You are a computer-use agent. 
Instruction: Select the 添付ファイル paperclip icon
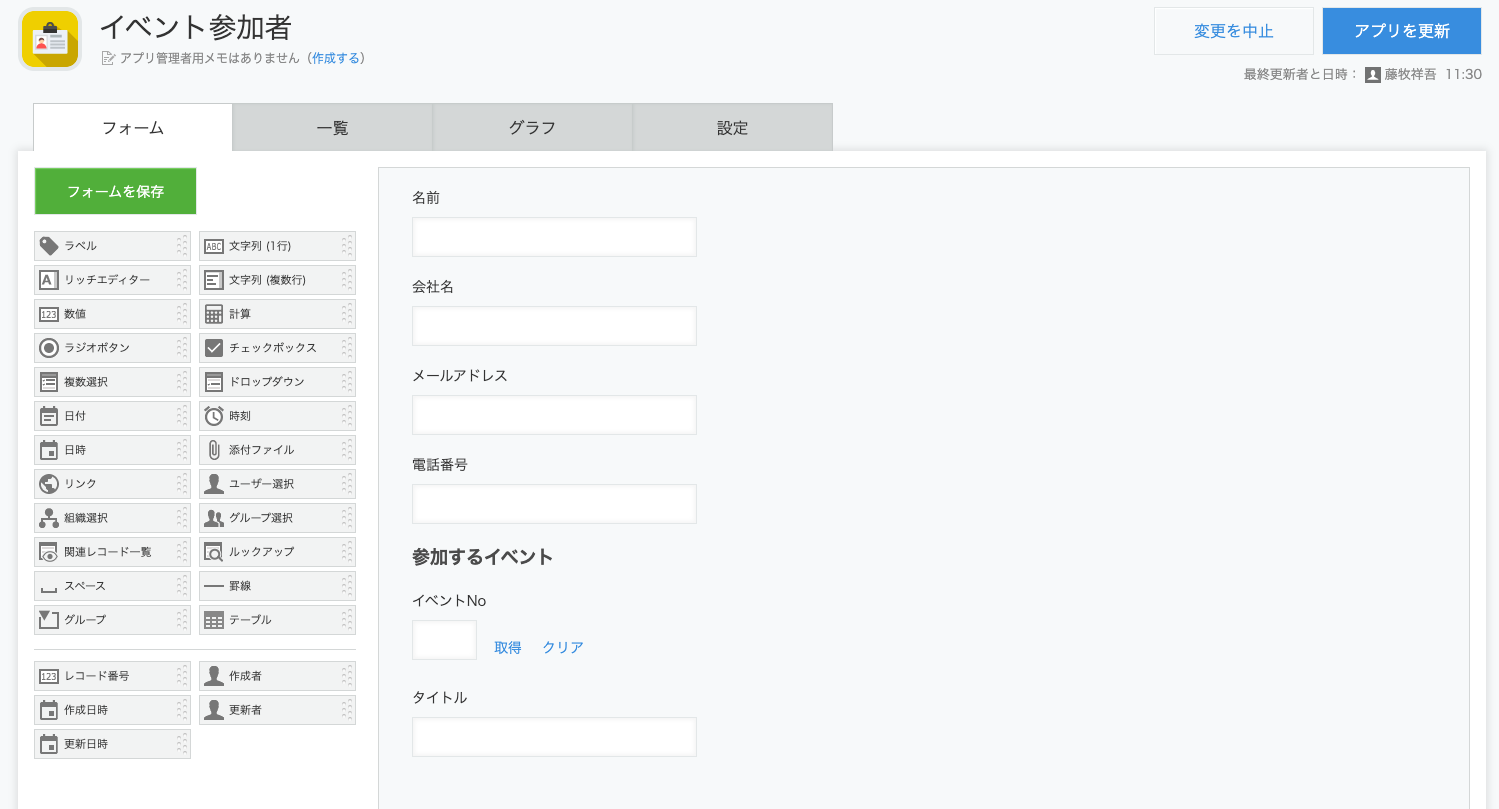(x=213, y=450)
